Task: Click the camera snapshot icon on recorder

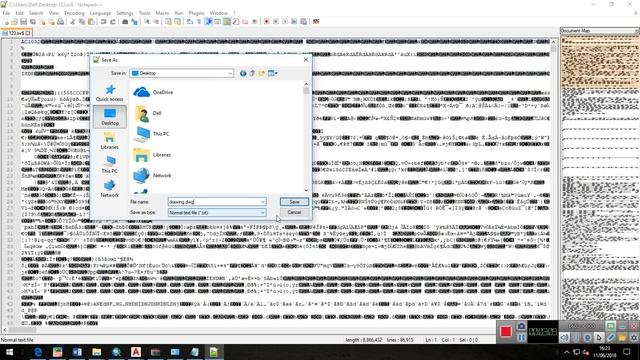Action: pyautogui.click(x=521, y=326)
